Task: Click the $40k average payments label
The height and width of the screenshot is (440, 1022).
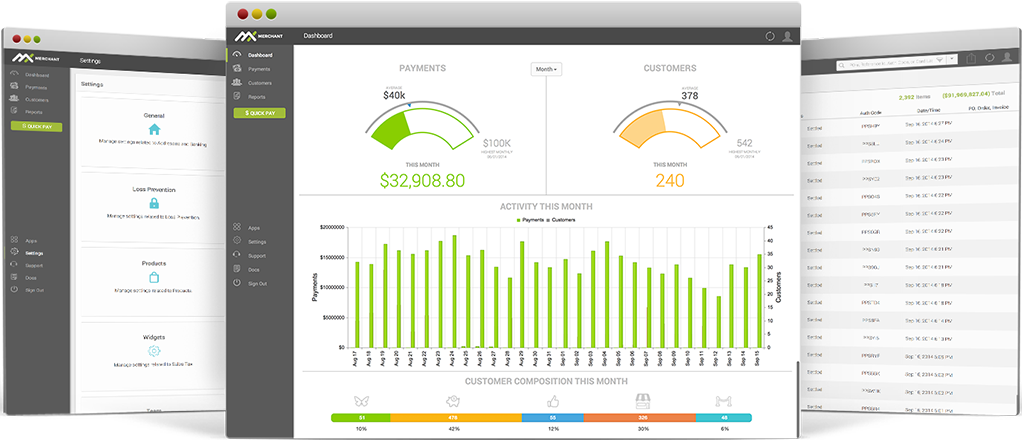Action: 394,96
